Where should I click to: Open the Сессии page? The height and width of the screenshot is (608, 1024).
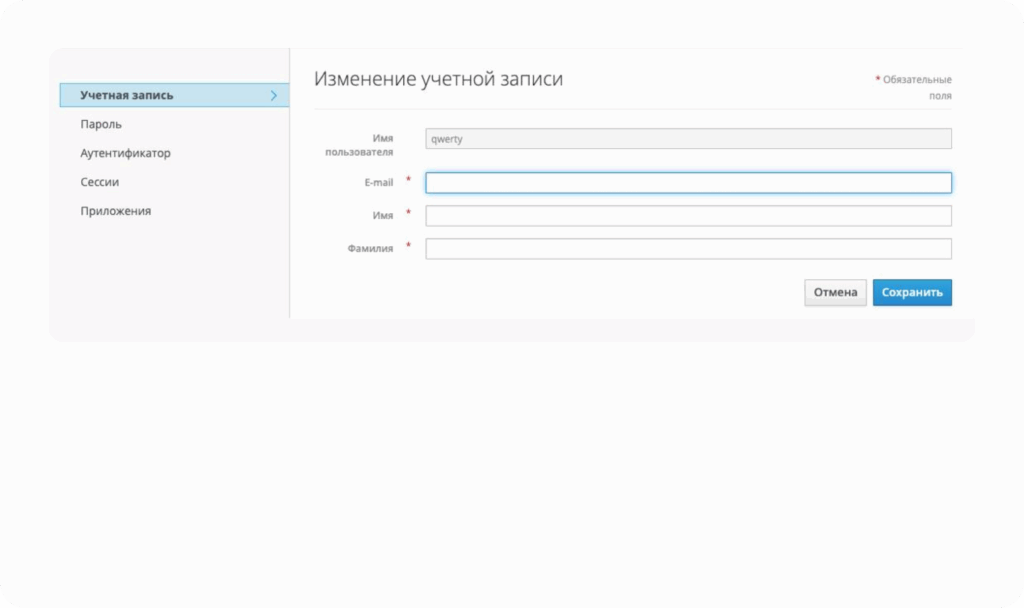[x=100, y=183]
